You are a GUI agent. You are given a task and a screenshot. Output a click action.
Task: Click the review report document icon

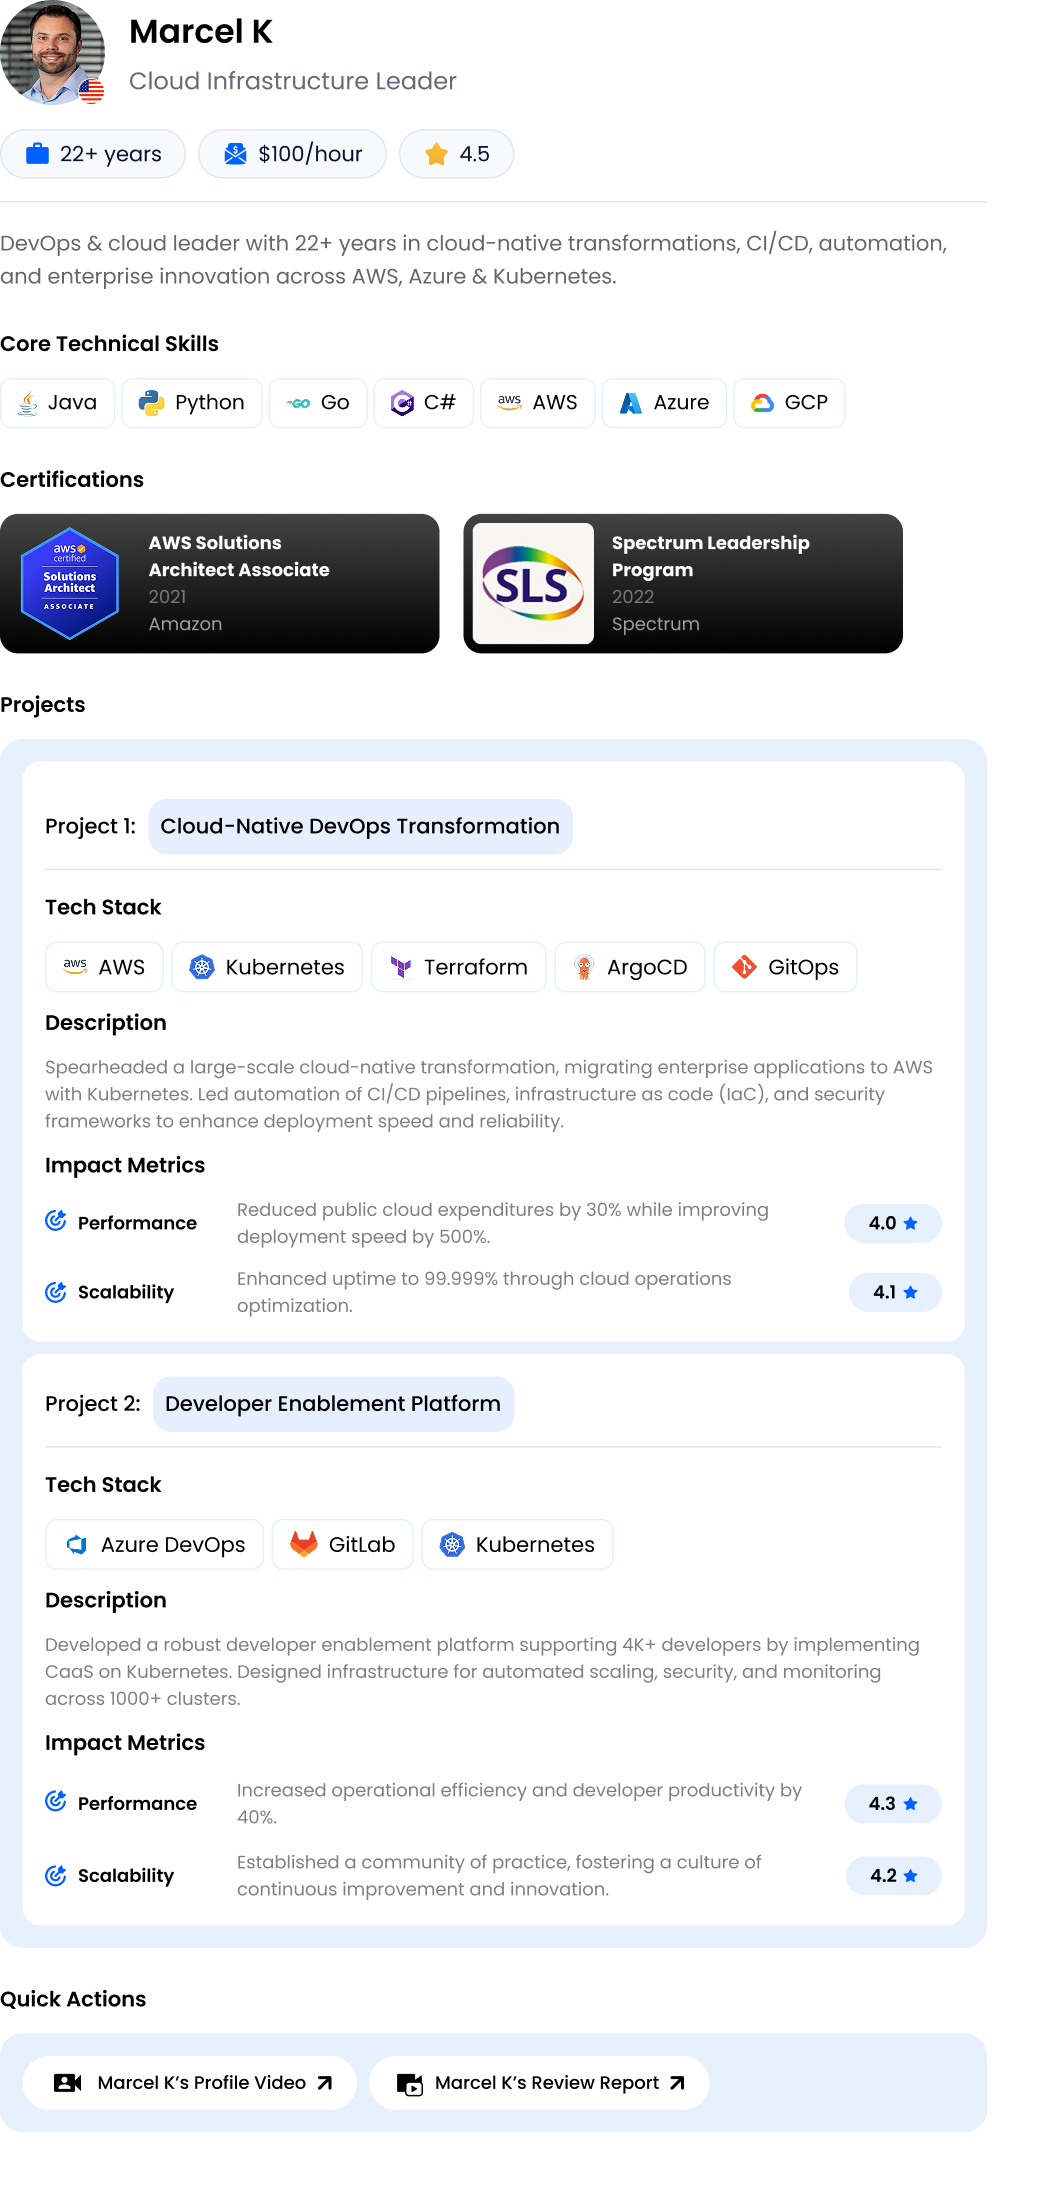(x=410, y=2084)
